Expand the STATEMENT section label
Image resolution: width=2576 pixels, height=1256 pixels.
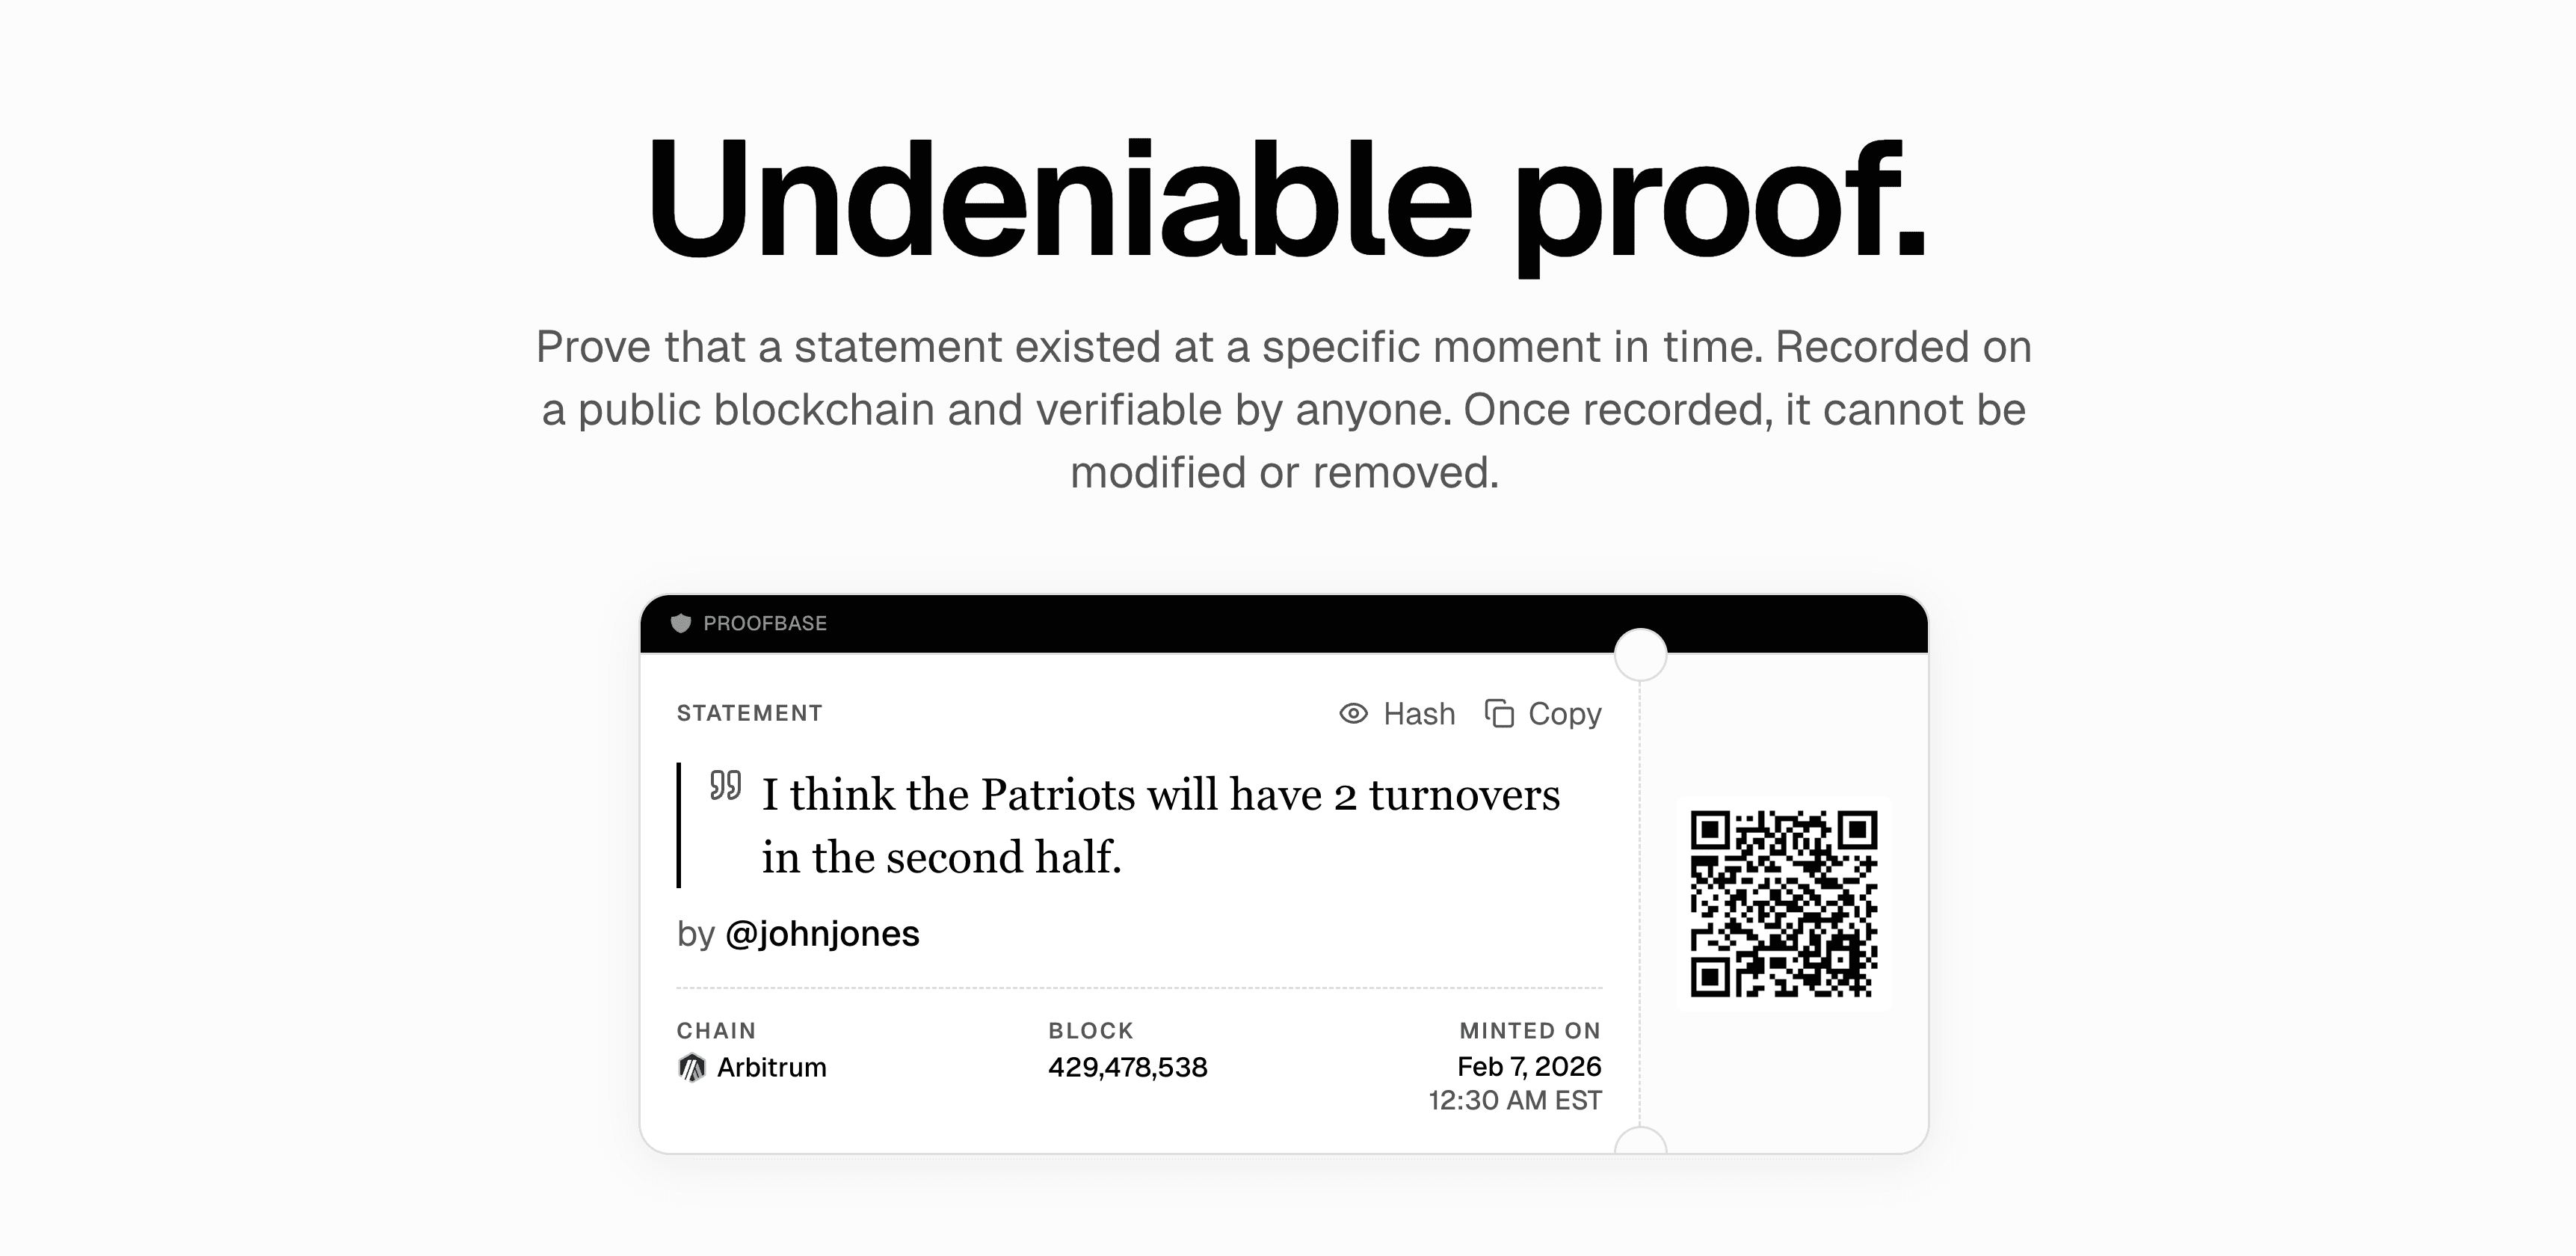[748, 712]
